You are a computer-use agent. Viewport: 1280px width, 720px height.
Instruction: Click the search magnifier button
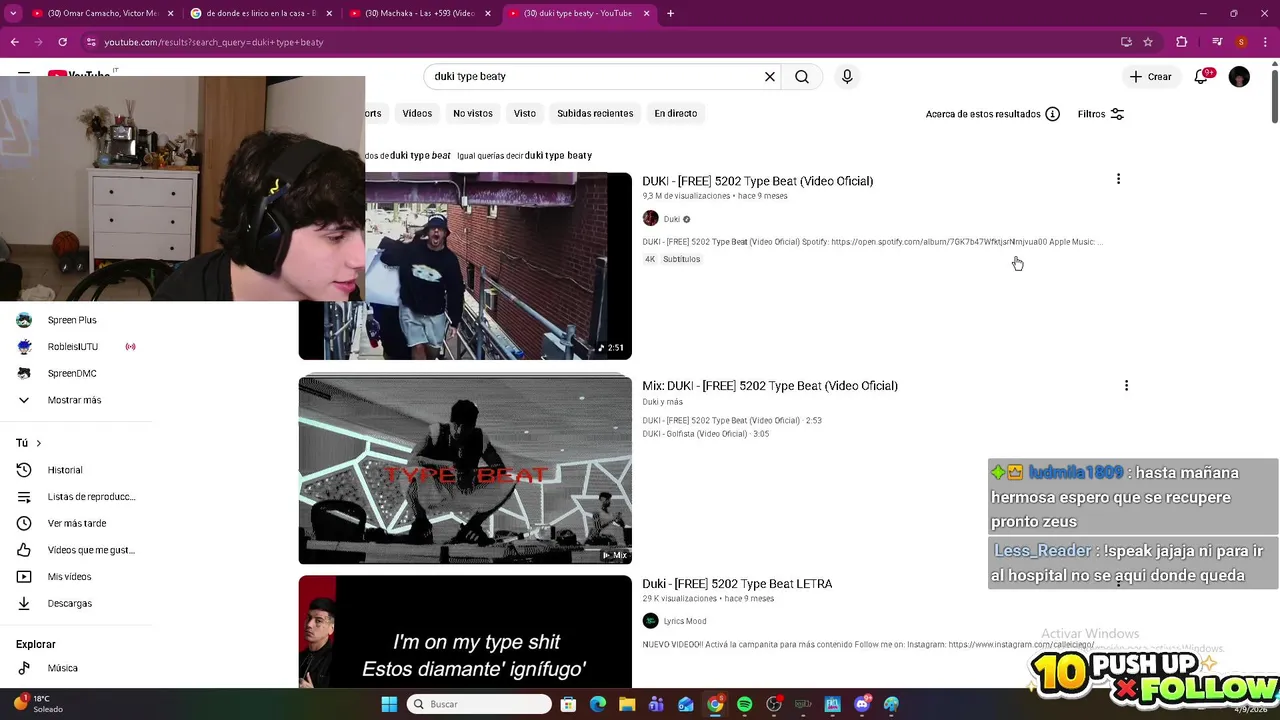tap(802, 77)
